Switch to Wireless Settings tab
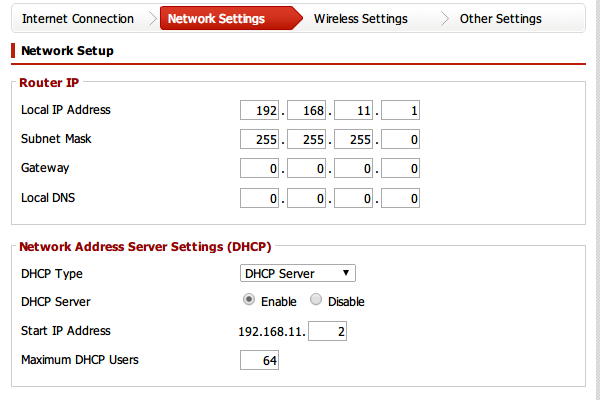This screenshot has height=400, width=600. pos(360,19)
